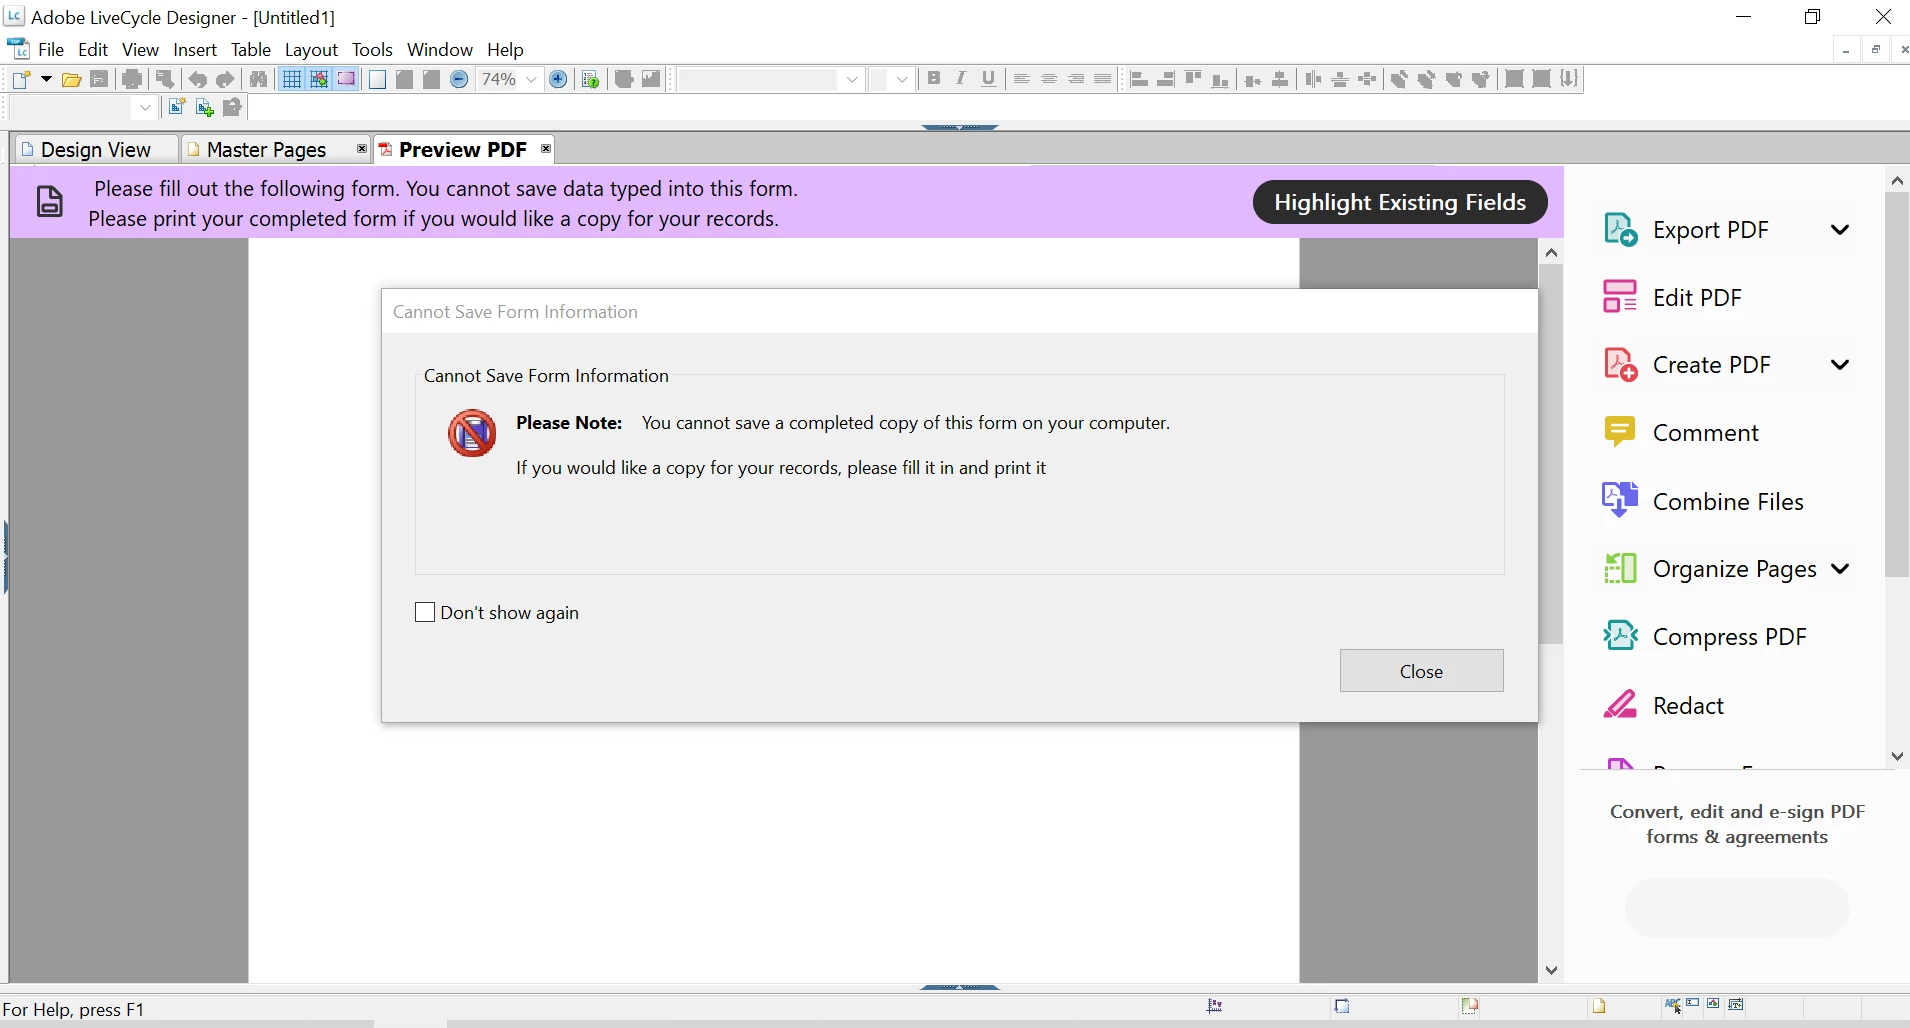Switch to the Master Pages tab
Viewport: 1910px width, 1028px height.
click(x=267, y=150)
